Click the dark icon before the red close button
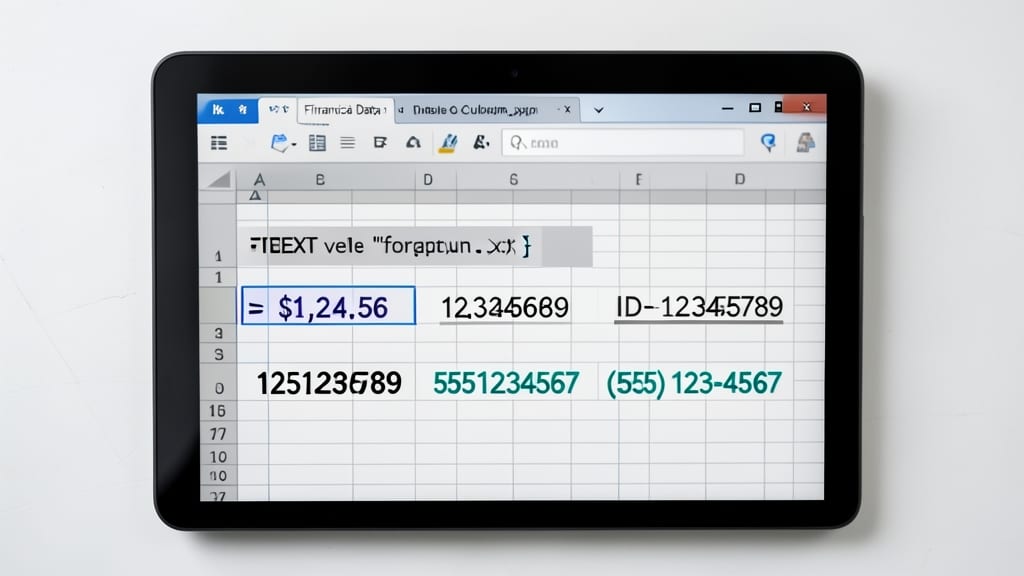This screenshot has width=1024, height=576. [x=778, y=106]
